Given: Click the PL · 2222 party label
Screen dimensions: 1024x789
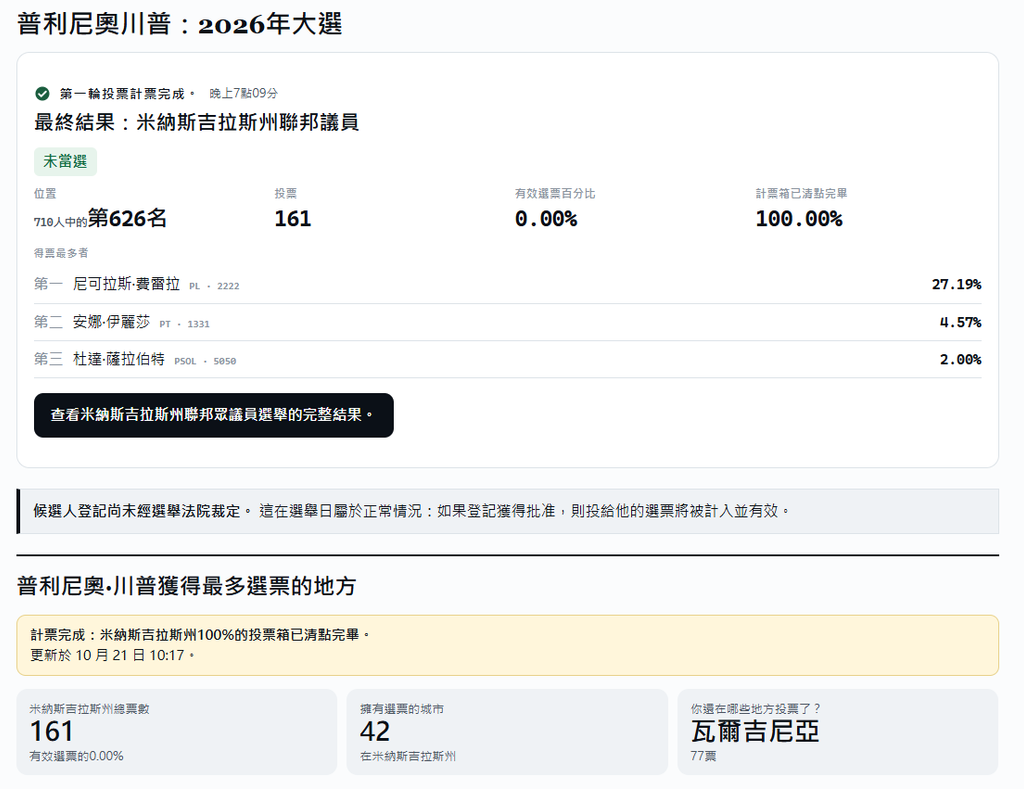Looking at the screenshot, I should click(x=214, y=286).
